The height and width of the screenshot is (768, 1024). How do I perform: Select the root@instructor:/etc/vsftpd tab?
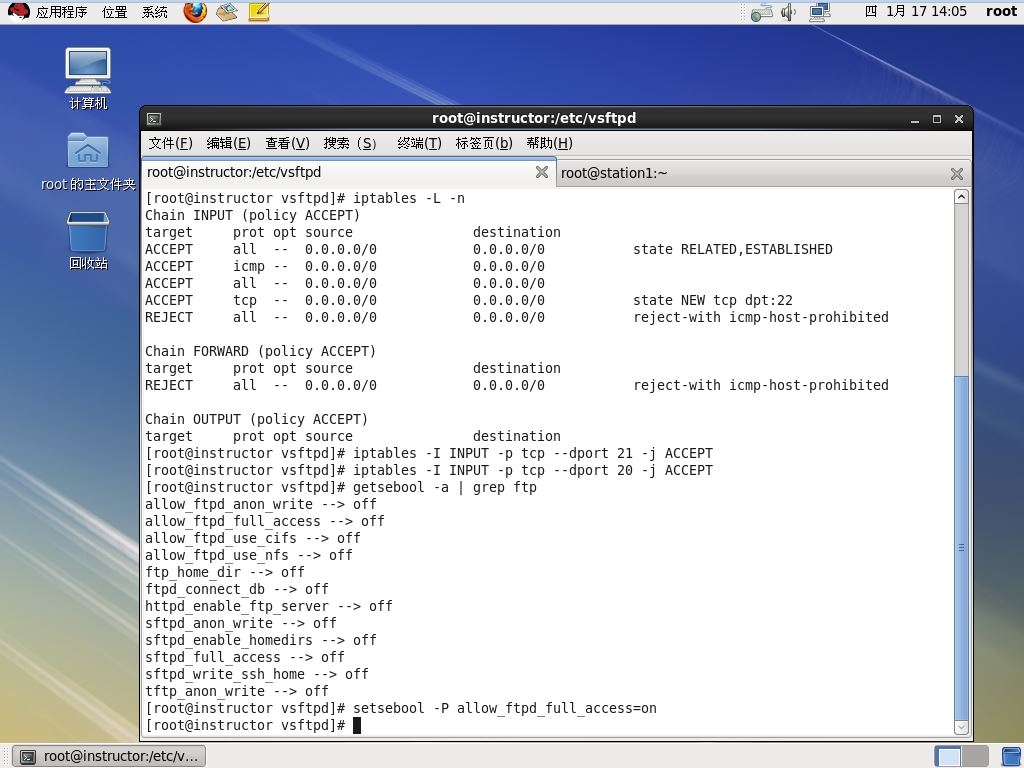coord(348,172)
